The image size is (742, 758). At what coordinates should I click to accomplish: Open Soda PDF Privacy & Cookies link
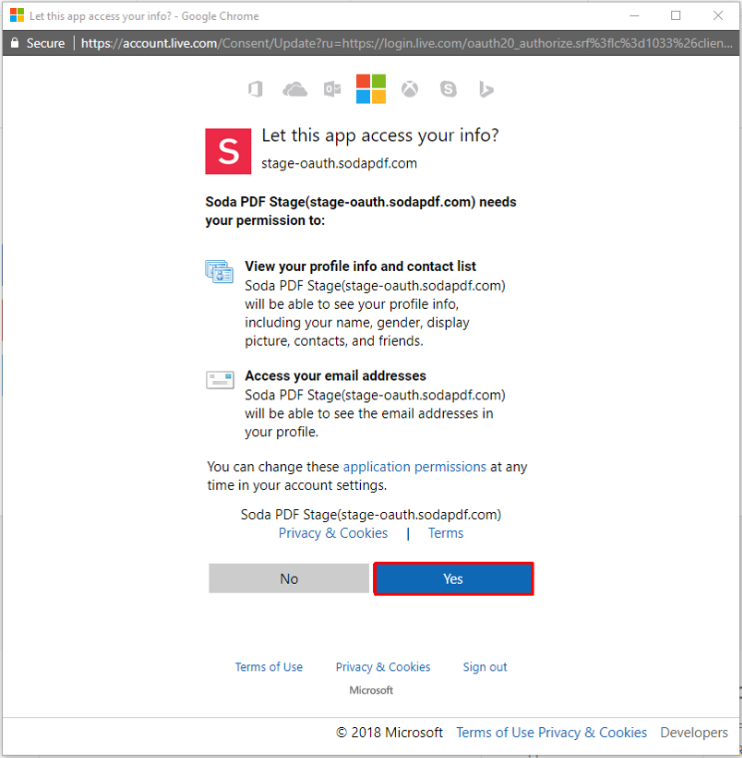(x=333, y=533)
